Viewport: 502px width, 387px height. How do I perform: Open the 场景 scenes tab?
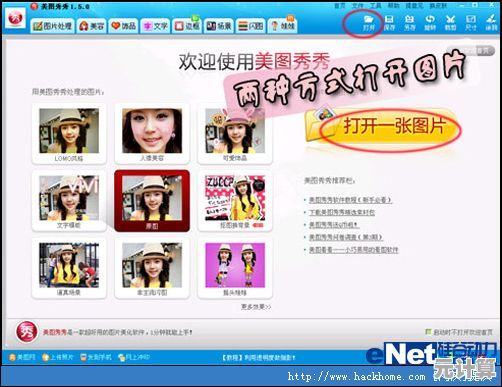point(219,26)
